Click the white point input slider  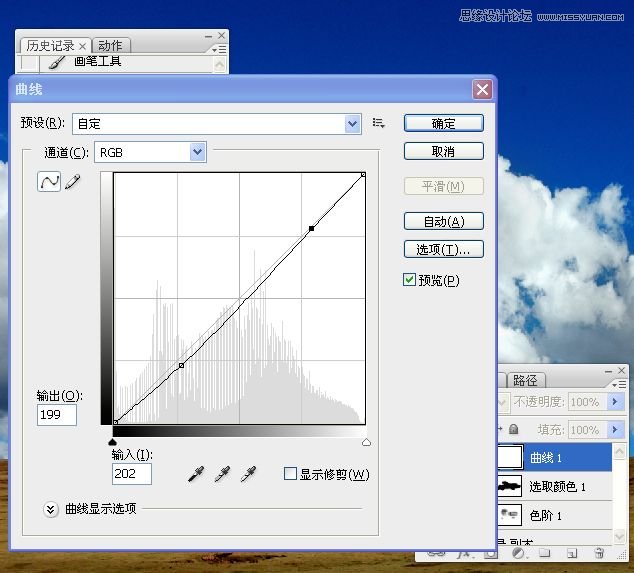click(366, 442)
